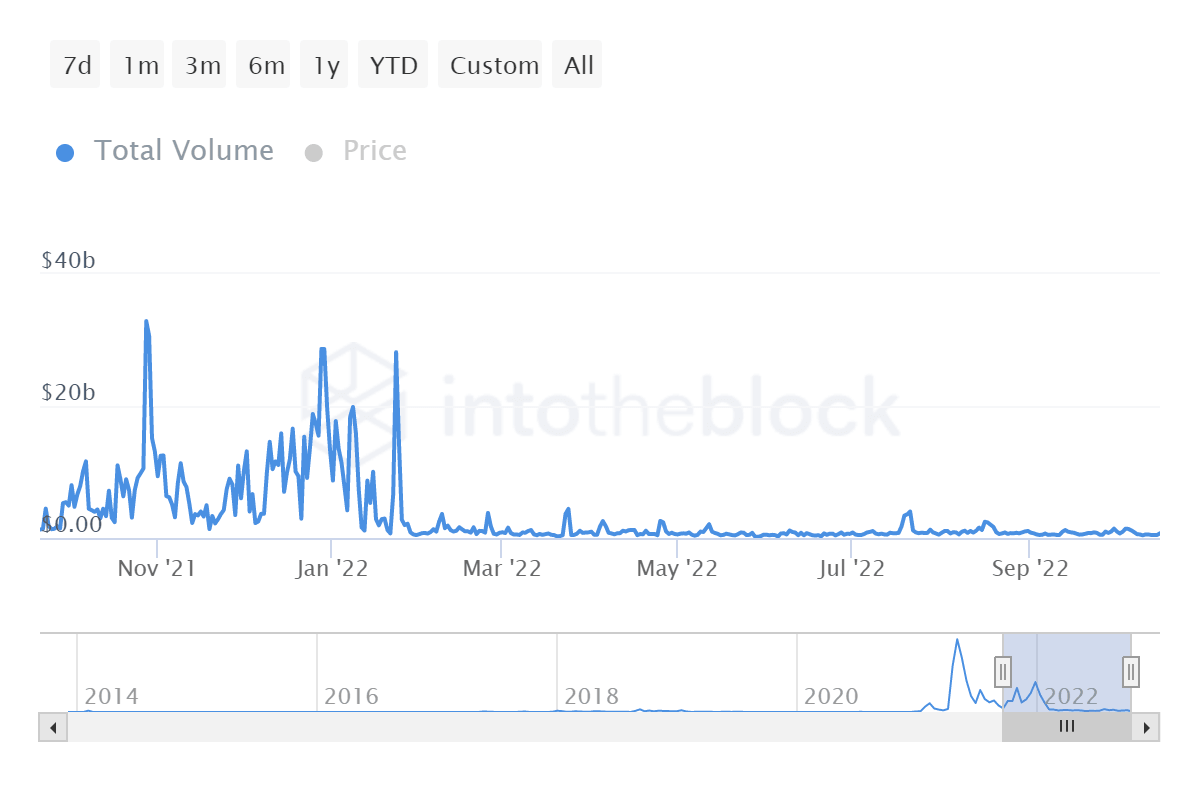
Task: Show All historical data
Action: pos(578,66)
